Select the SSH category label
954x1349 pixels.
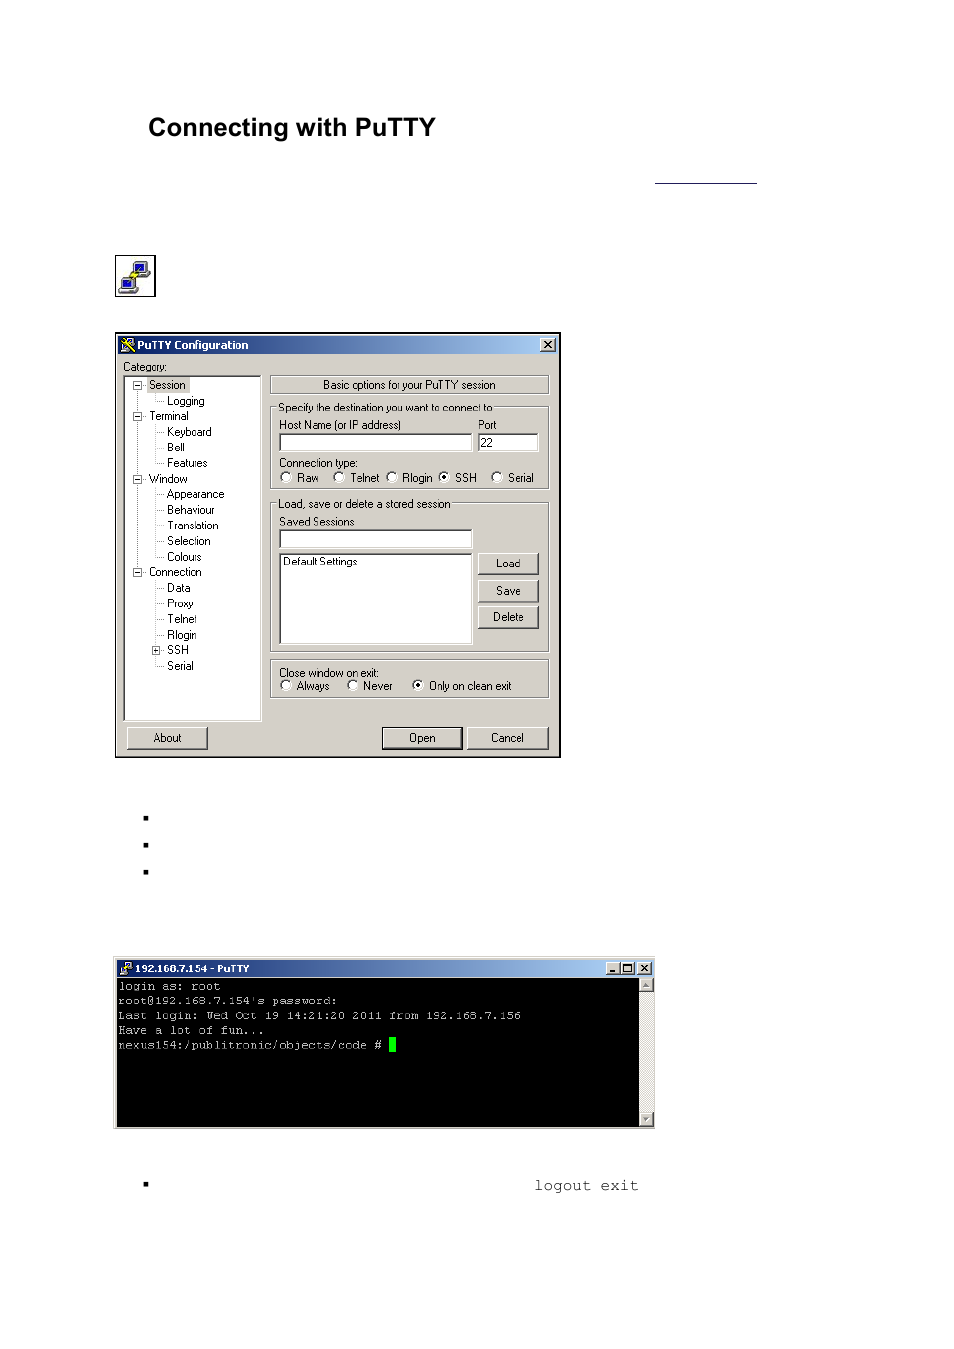pos(178,650)
